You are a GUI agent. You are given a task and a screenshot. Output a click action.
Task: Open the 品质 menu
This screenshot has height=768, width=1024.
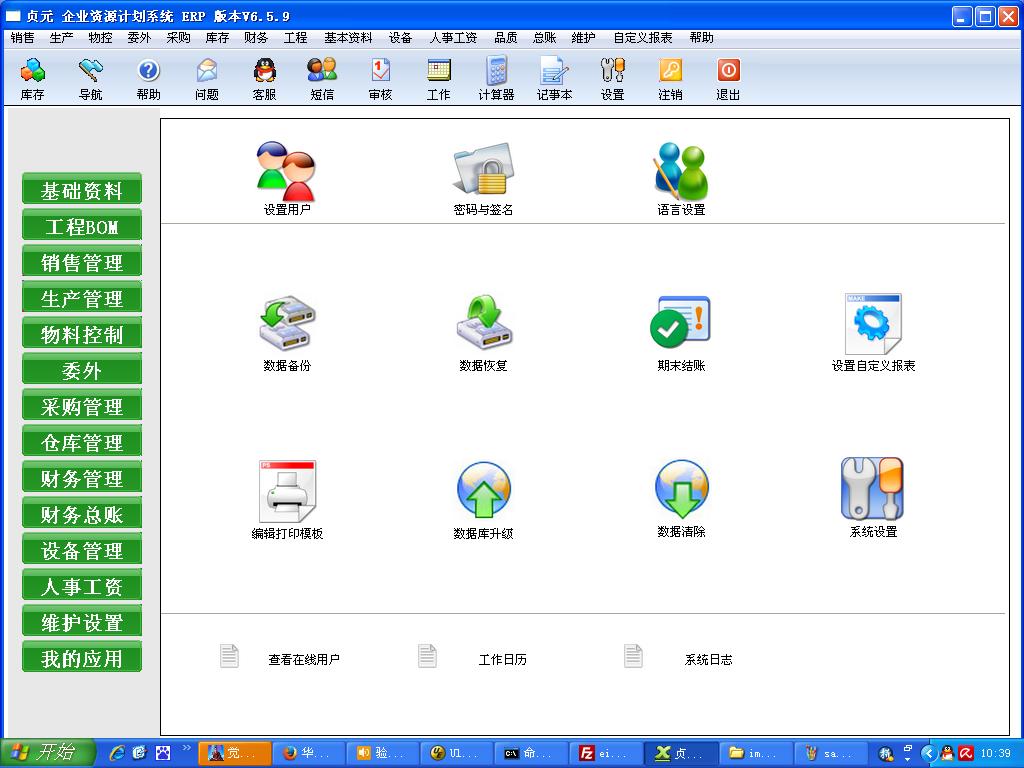pos(505,38)
